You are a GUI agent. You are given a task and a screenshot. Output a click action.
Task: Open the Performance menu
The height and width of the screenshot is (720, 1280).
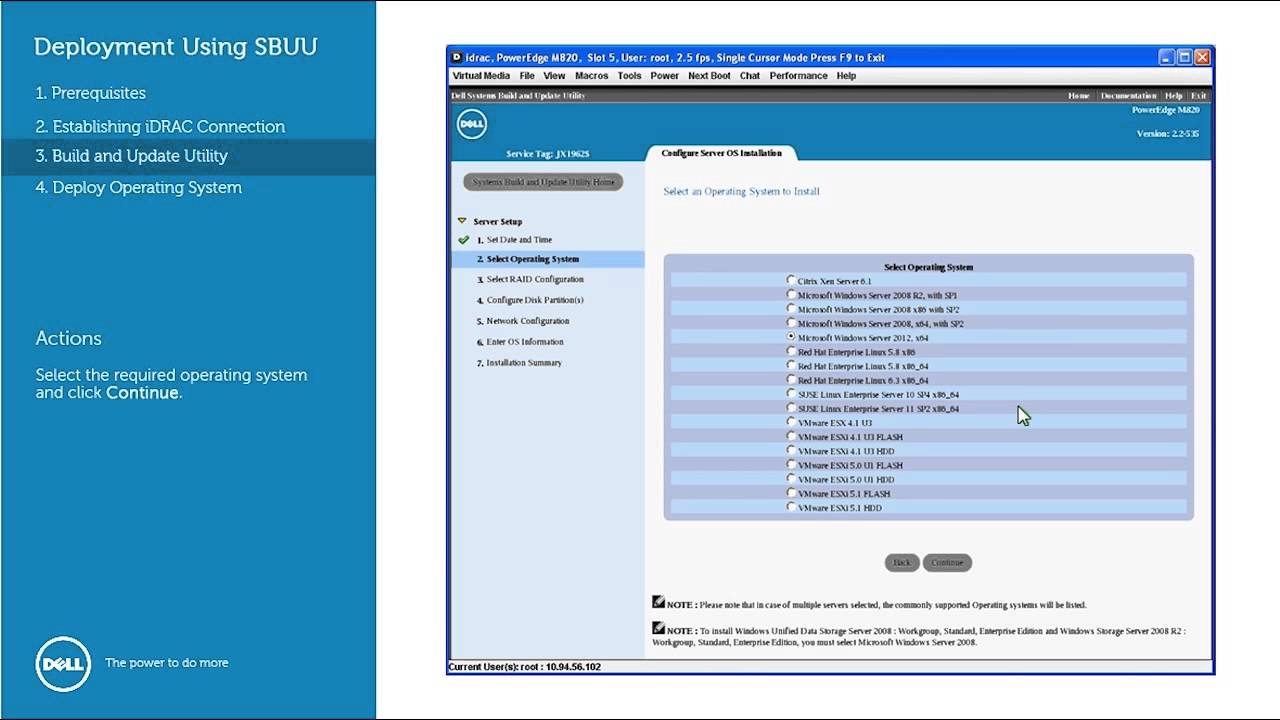[798, 76]
